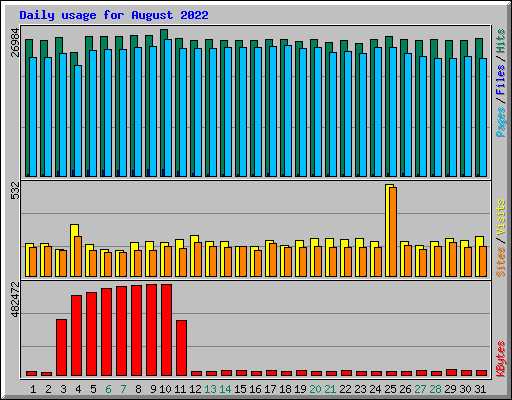Viewport: 512px width, 400px height.
Task: Select the 482472 KBytes scale label
Action: coord(15,300)
